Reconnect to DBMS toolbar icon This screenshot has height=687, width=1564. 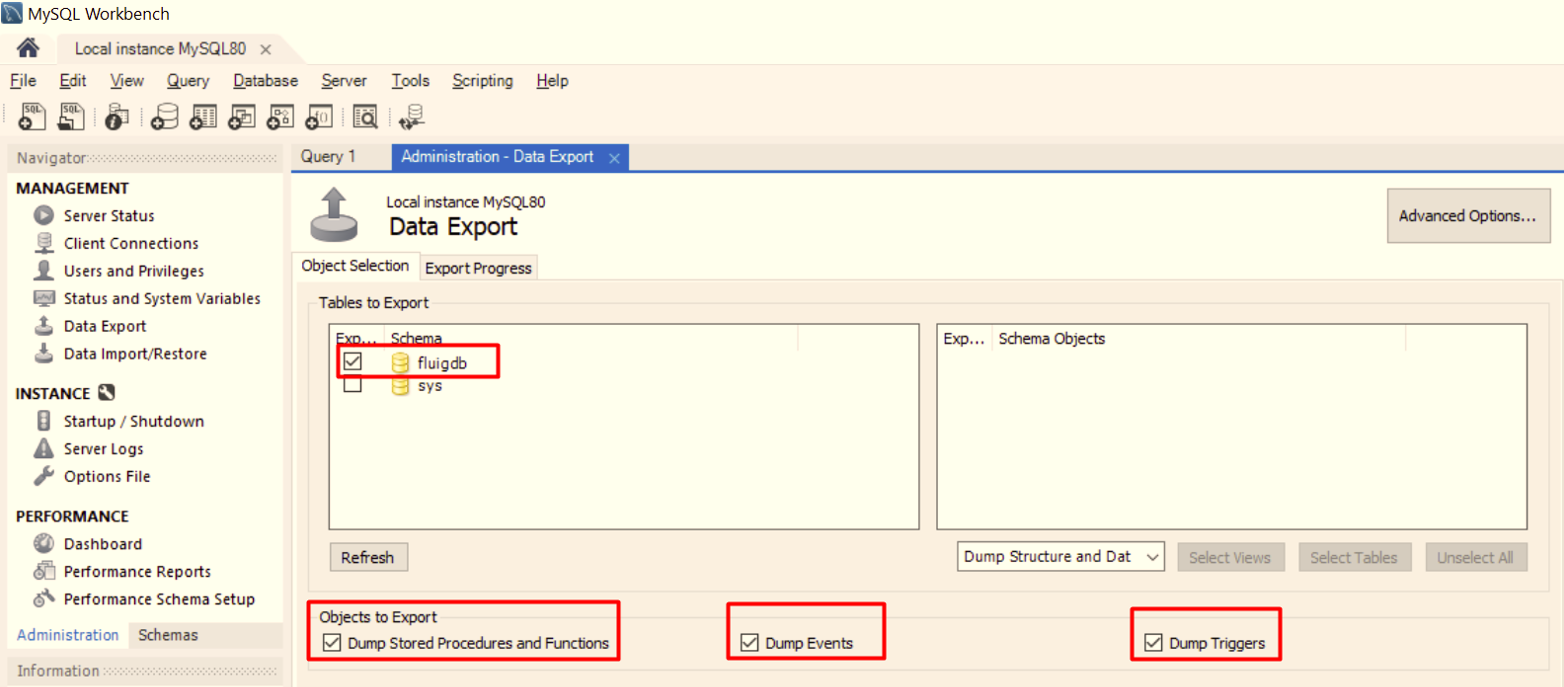click(x=411, y=116)
